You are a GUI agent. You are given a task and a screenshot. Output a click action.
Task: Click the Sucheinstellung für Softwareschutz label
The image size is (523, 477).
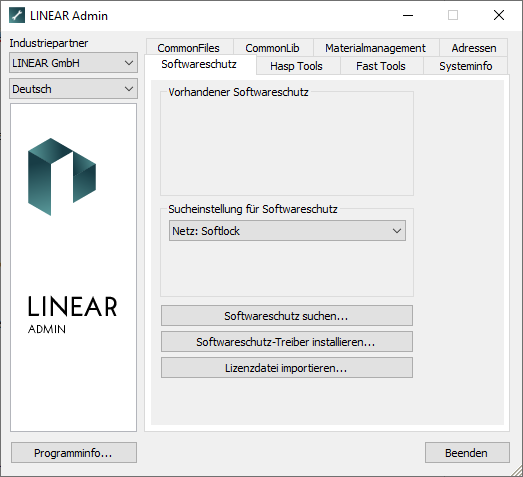pyautogui.click(x=252, y=209)
